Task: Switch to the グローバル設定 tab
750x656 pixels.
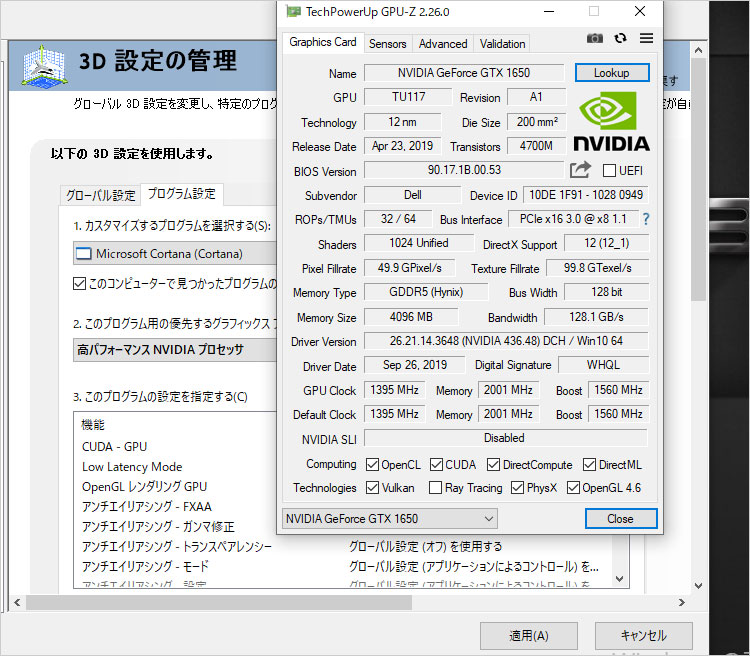Action: [100, 196]
